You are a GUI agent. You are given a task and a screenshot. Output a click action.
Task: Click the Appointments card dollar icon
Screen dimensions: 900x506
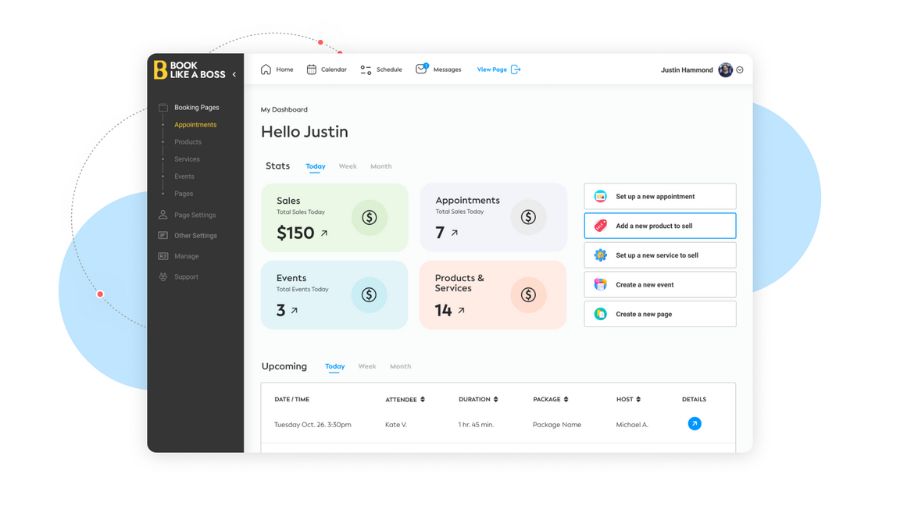tap(528, 217)
